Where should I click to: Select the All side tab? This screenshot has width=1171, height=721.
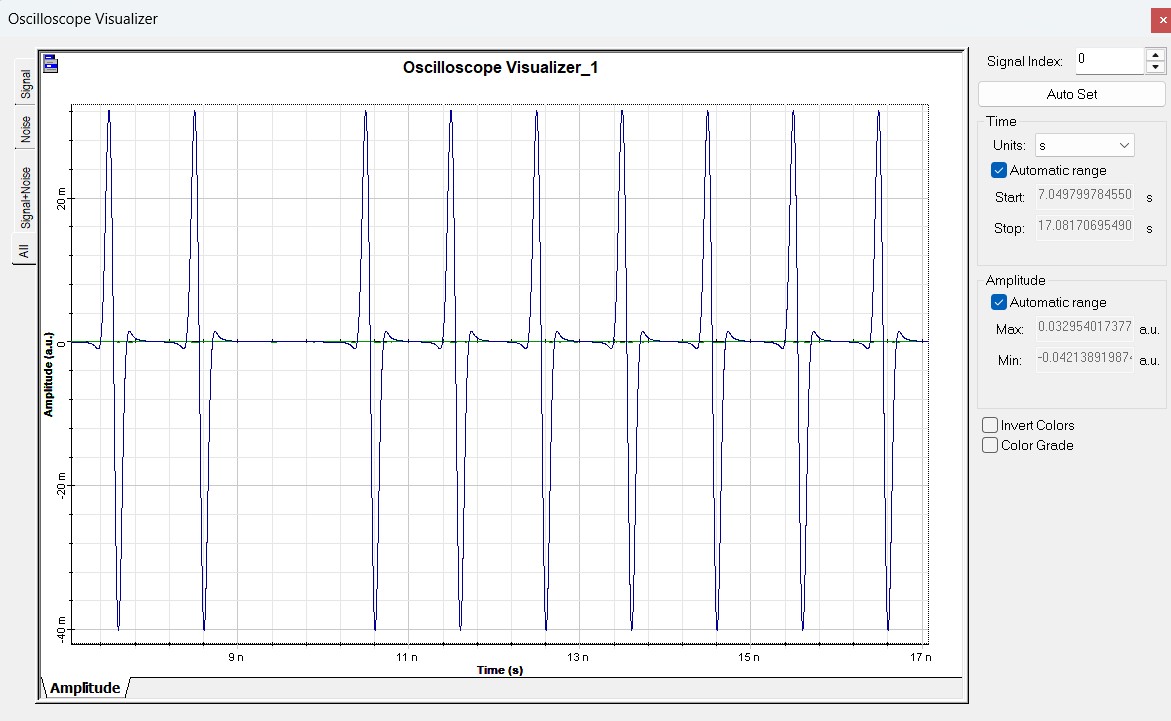24,250
